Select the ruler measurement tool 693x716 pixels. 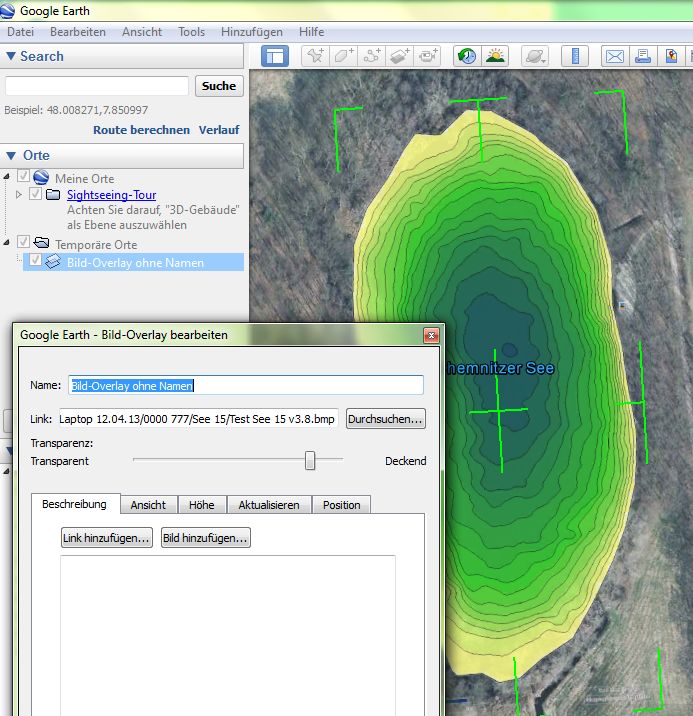pos(575,56)
